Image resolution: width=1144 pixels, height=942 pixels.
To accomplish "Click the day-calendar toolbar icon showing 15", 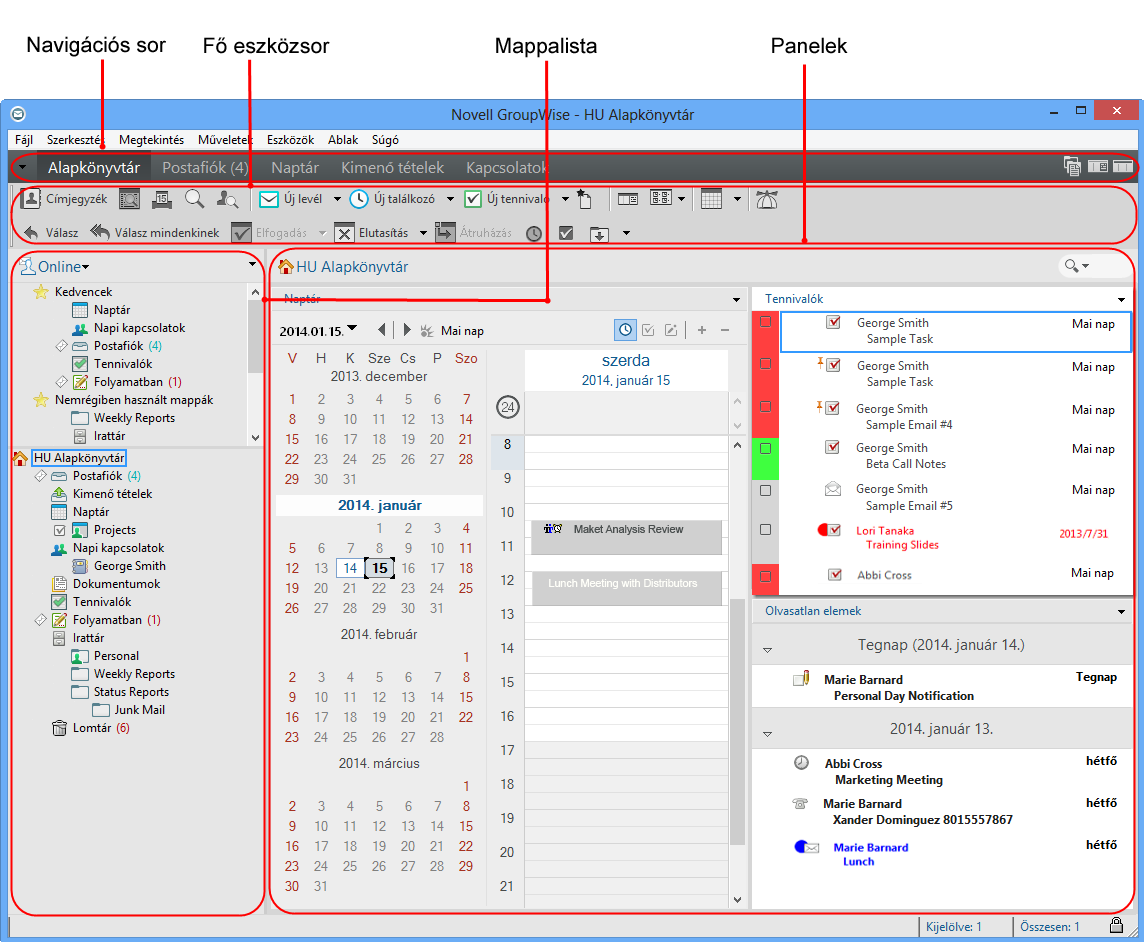I will pyautogui.click(x=162, y=198).
